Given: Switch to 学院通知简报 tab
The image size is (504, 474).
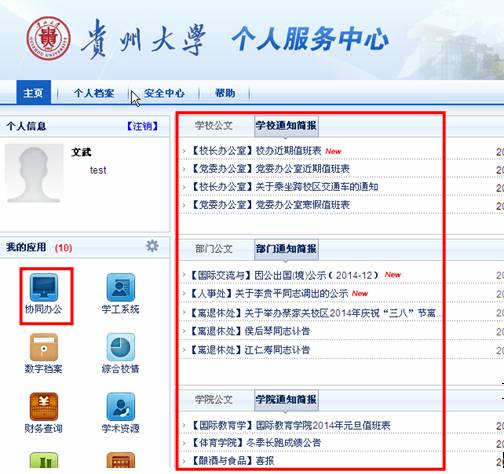Looking at the screenshot, I should pyautogui.click(x=286, y=399).
